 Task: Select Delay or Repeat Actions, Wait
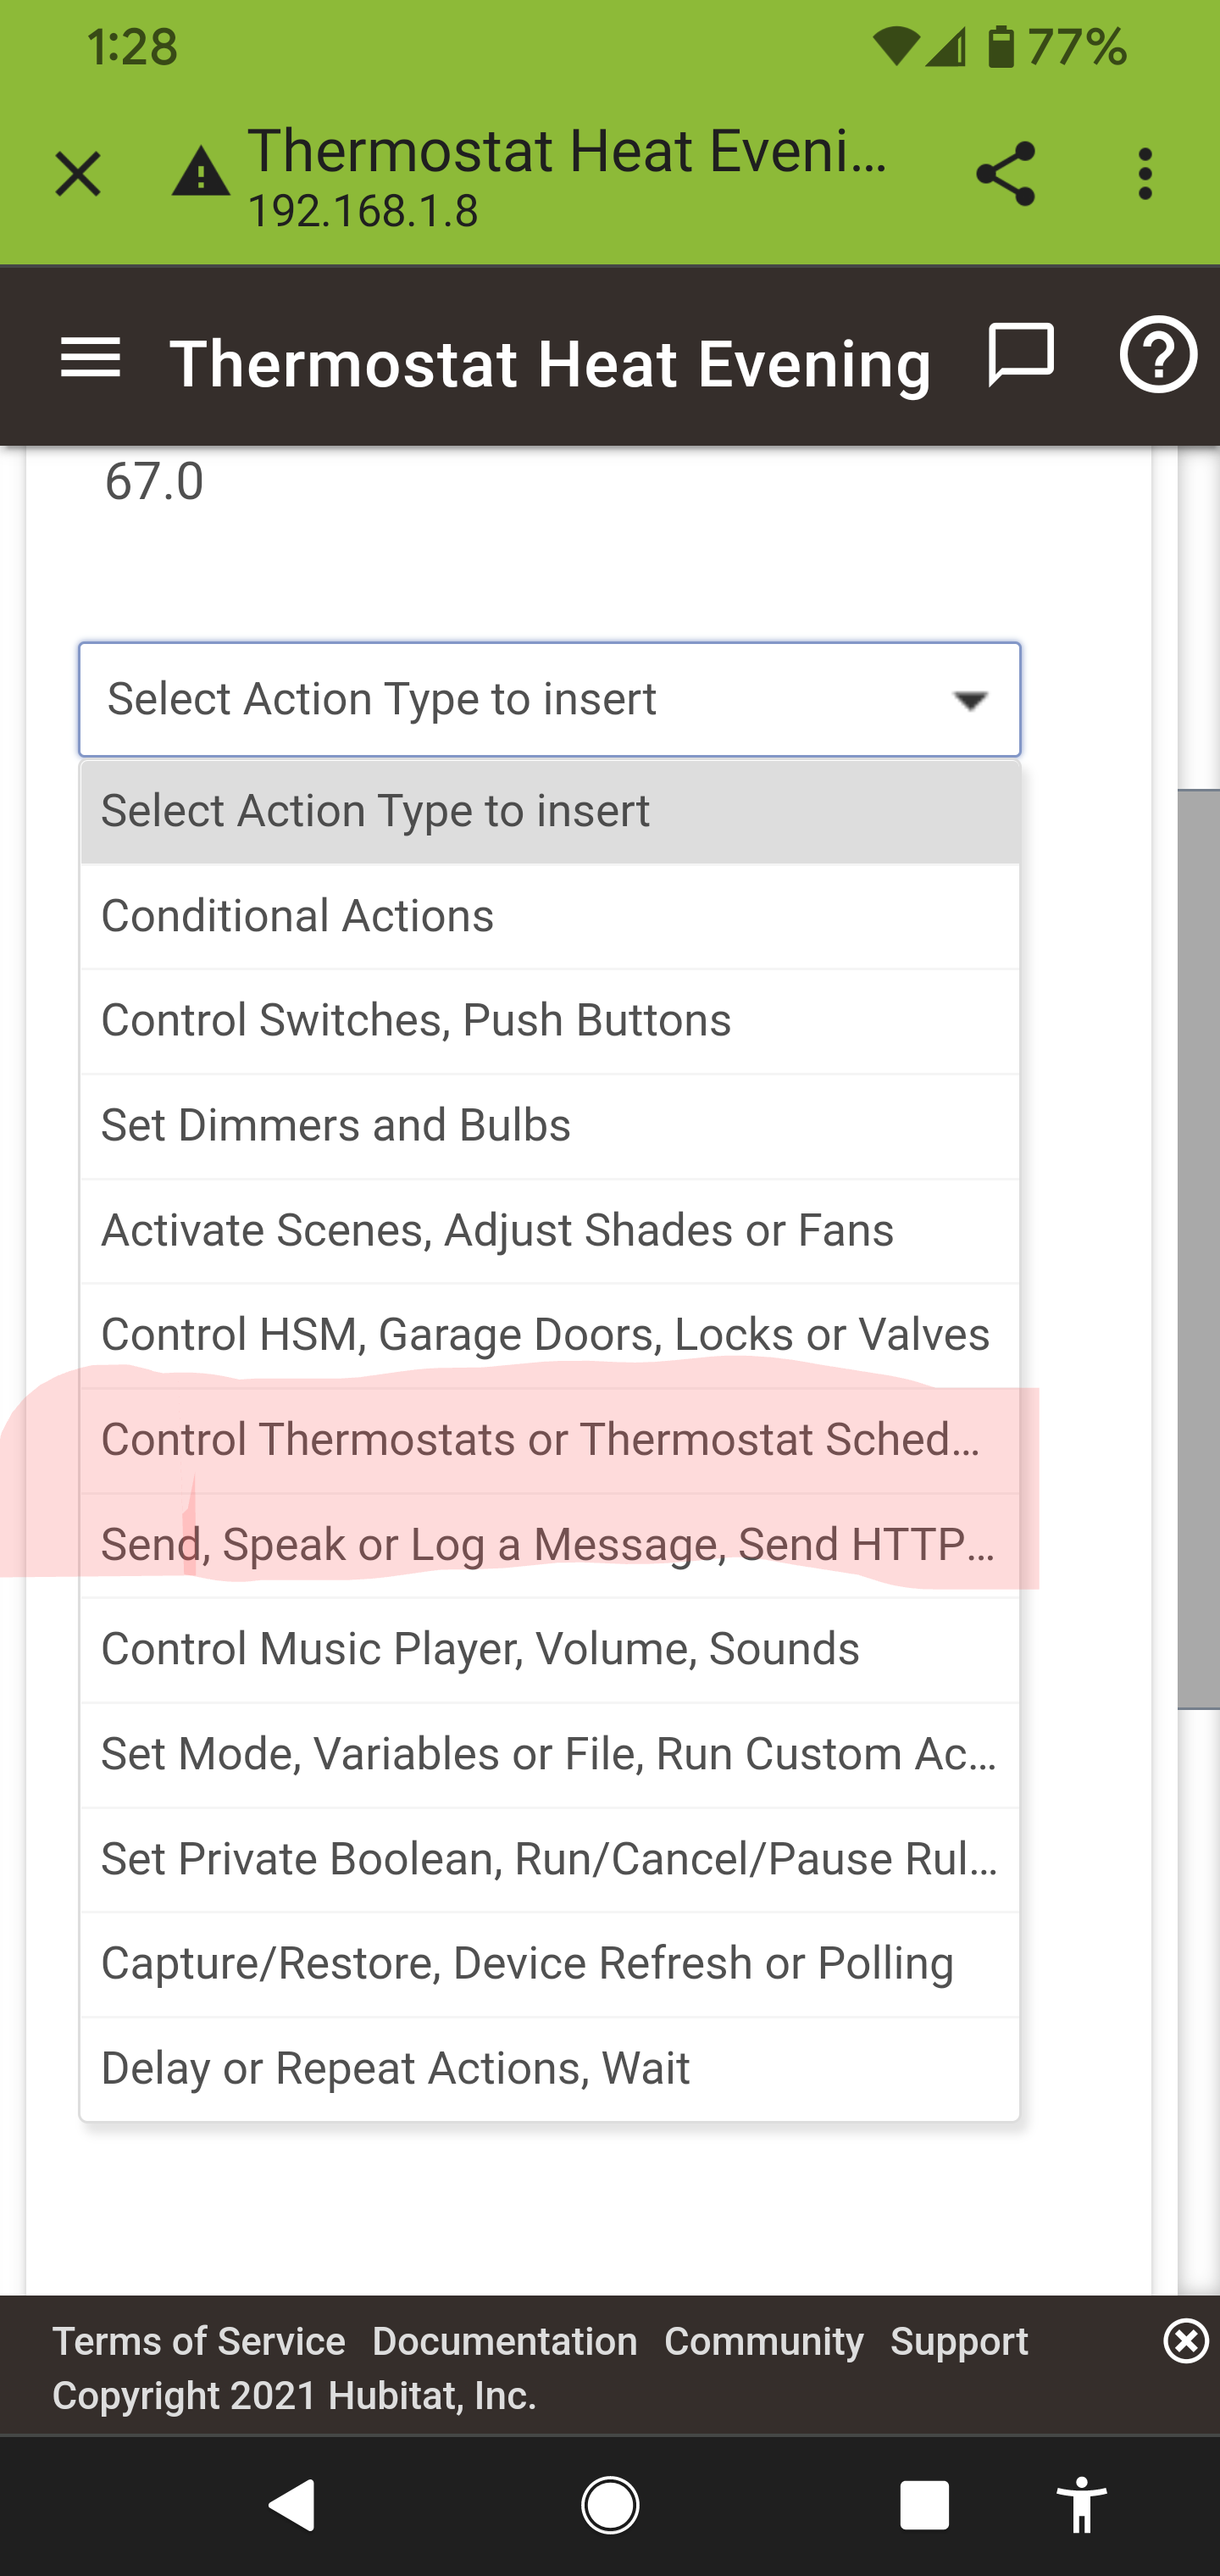(x=550, y=2068)
